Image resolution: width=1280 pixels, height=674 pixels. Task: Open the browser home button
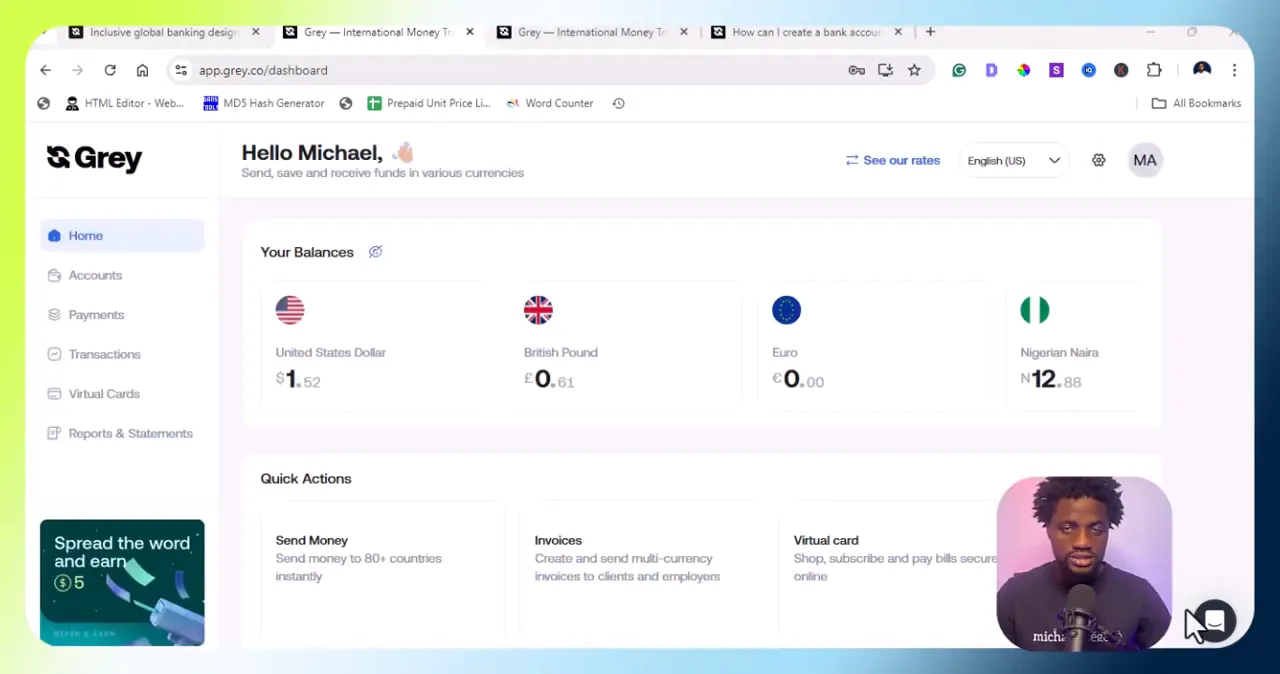[142, 70]
